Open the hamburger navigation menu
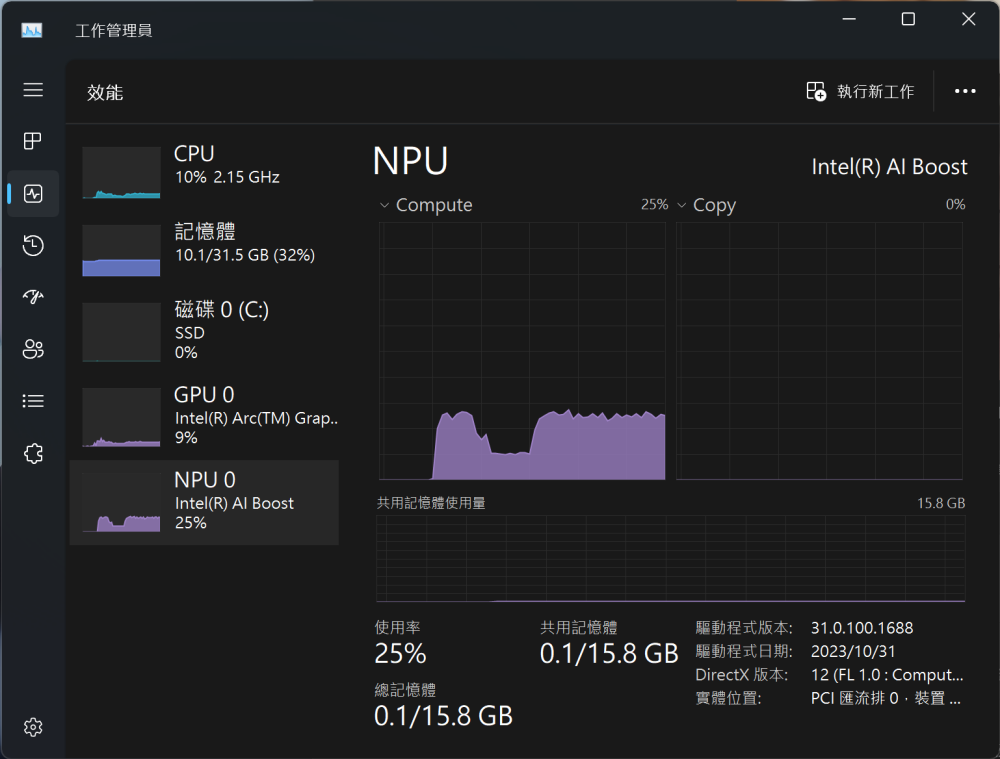Screen dimensions: 1000x759 click(x=33, y=90)
